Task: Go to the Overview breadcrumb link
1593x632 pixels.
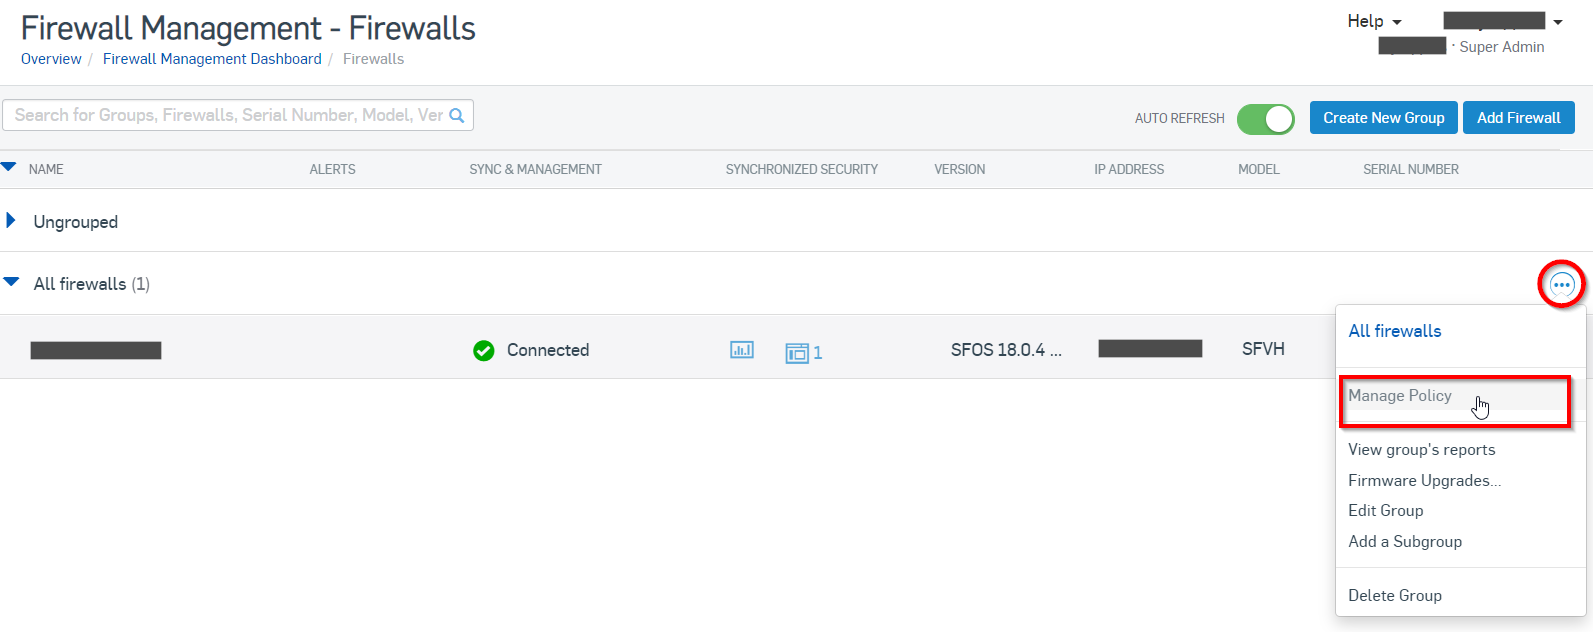Action: pos(51,59)
